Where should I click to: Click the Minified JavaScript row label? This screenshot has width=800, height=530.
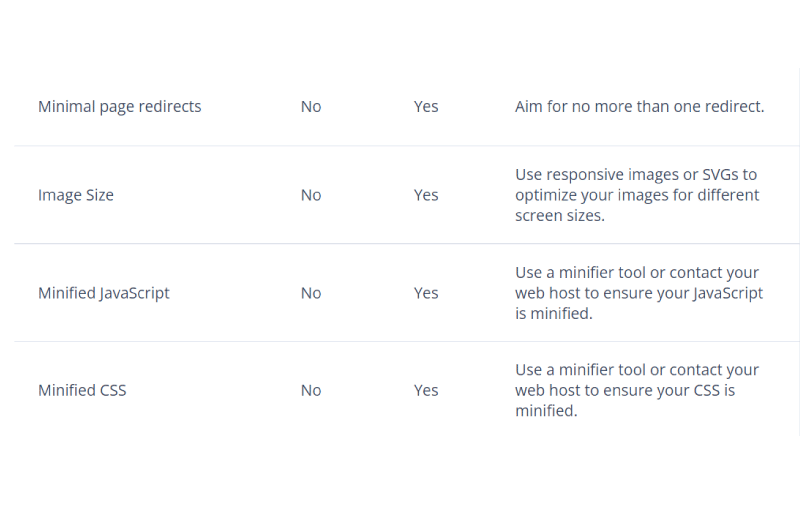coord(104,293)
